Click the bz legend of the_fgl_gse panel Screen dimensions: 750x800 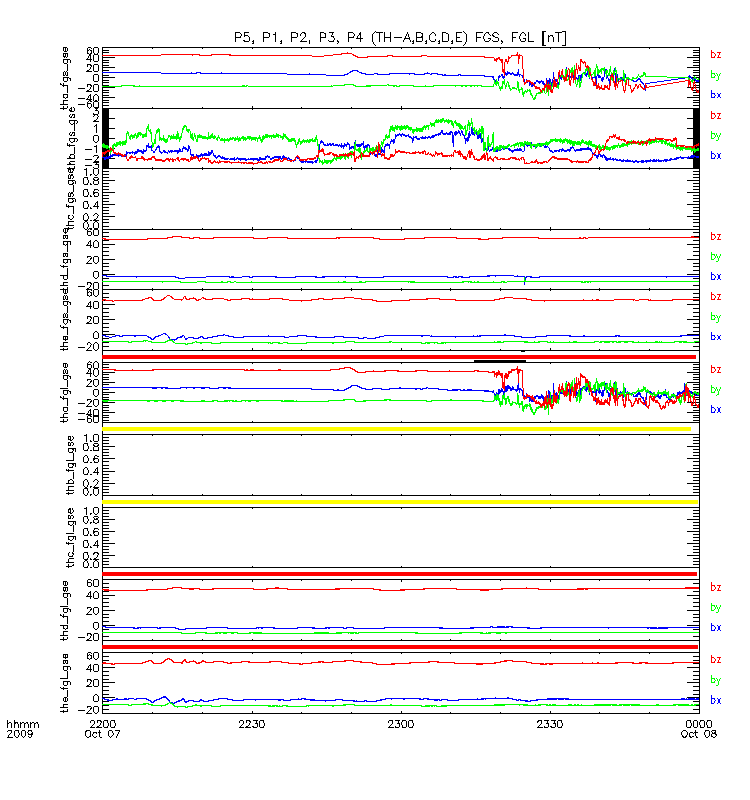pos(716,659)
